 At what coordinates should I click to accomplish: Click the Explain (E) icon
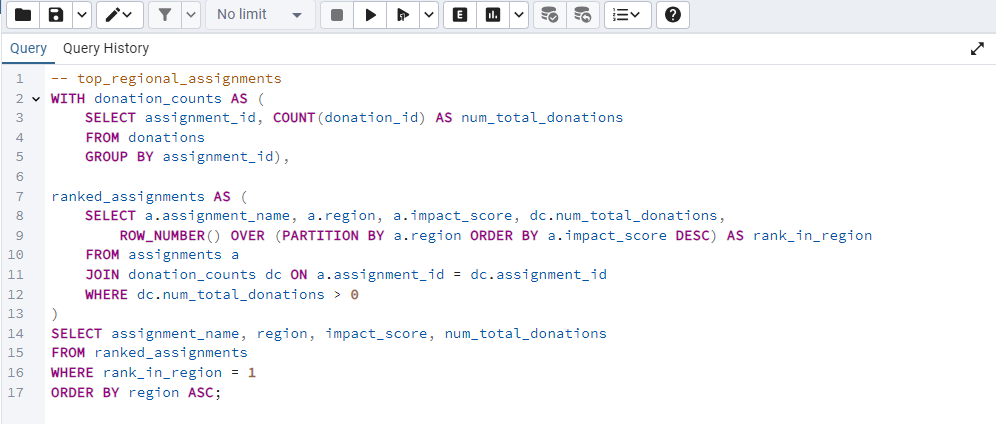460,15
